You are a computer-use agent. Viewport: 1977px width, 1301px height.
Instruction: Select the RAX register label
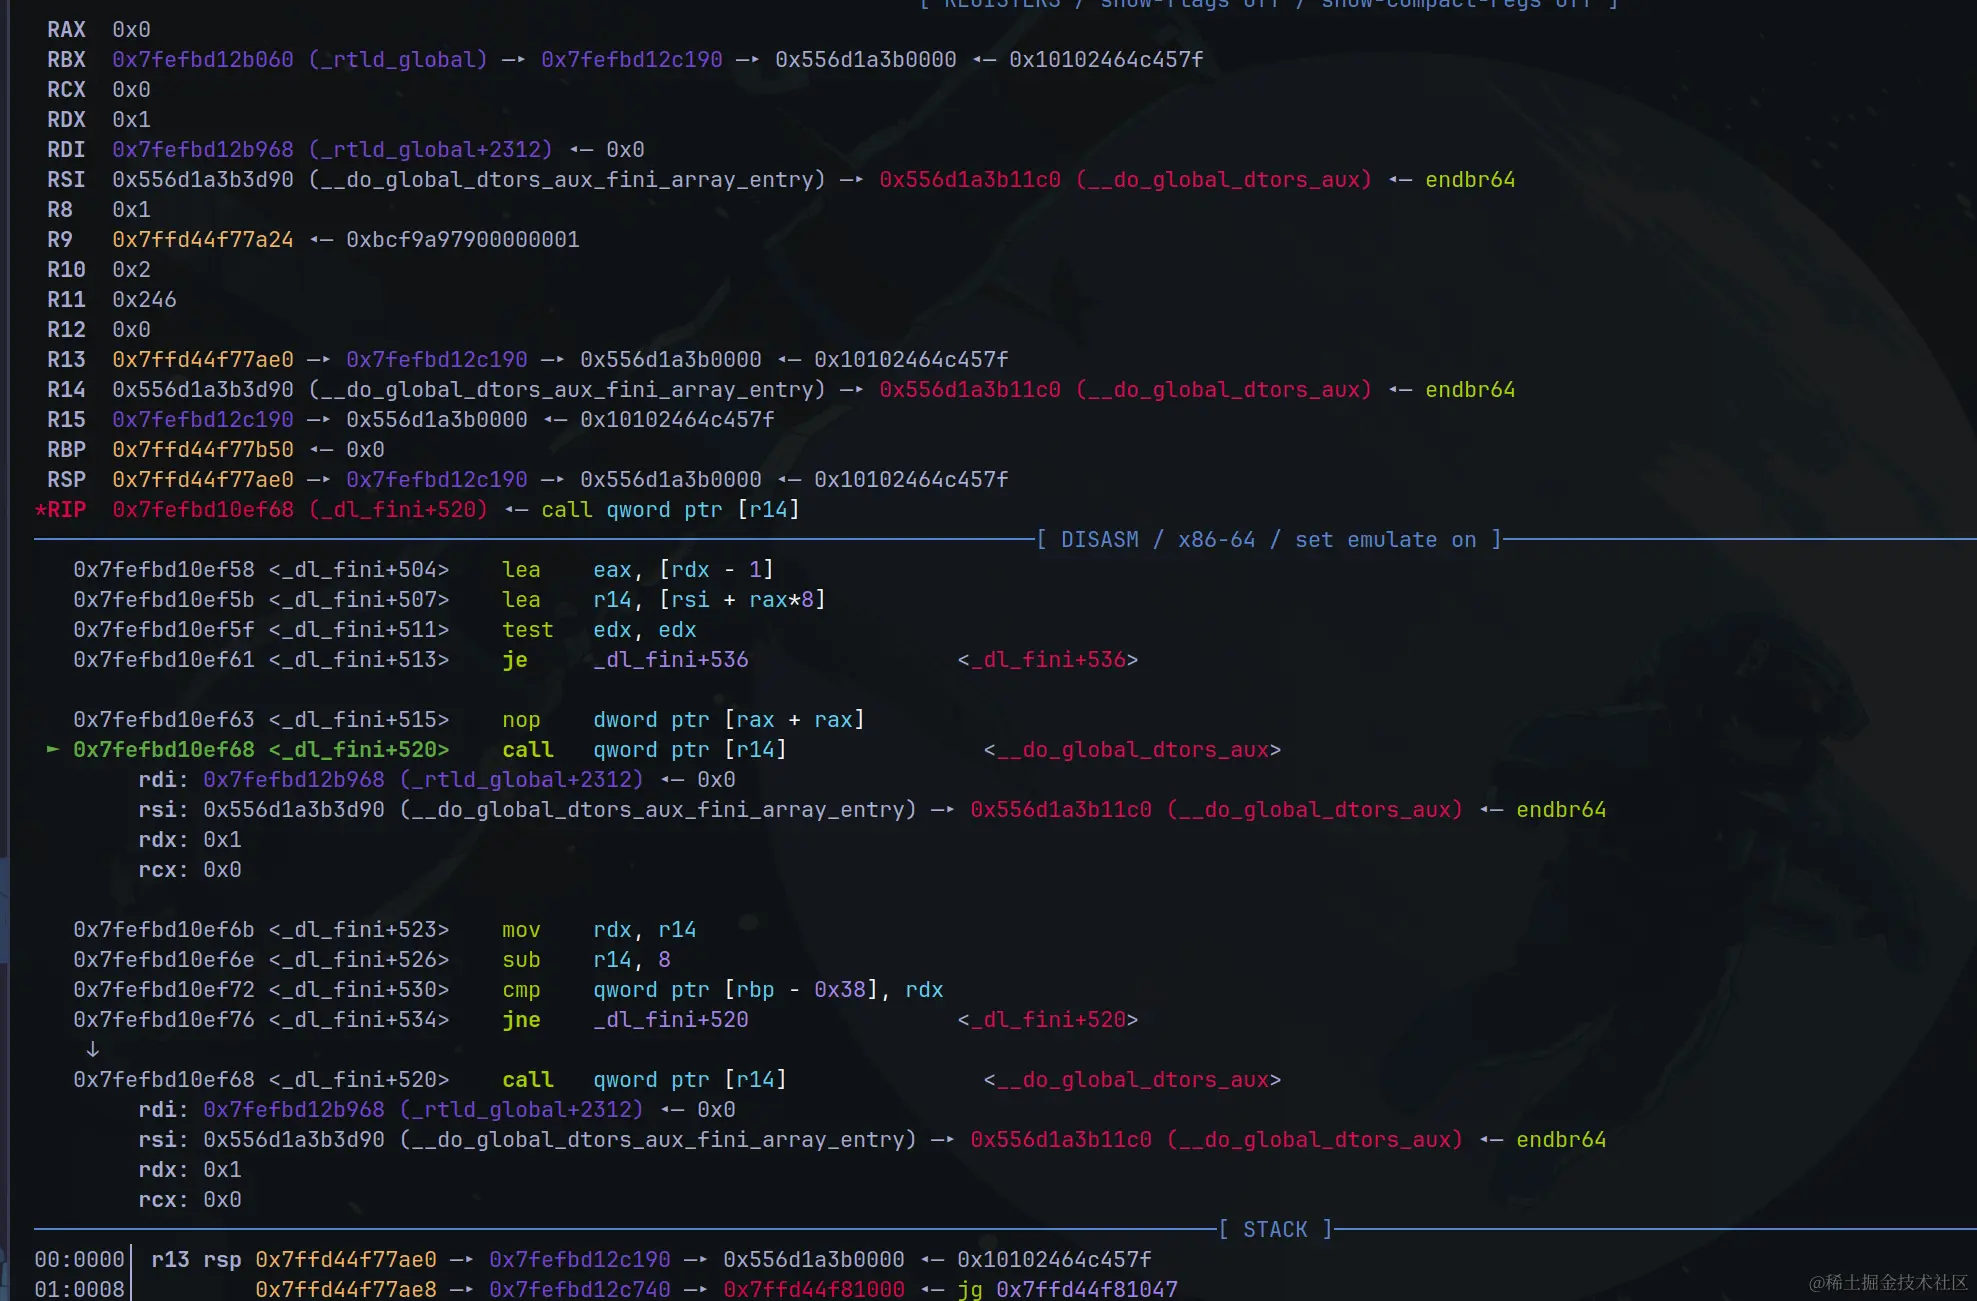coord(66,30)
